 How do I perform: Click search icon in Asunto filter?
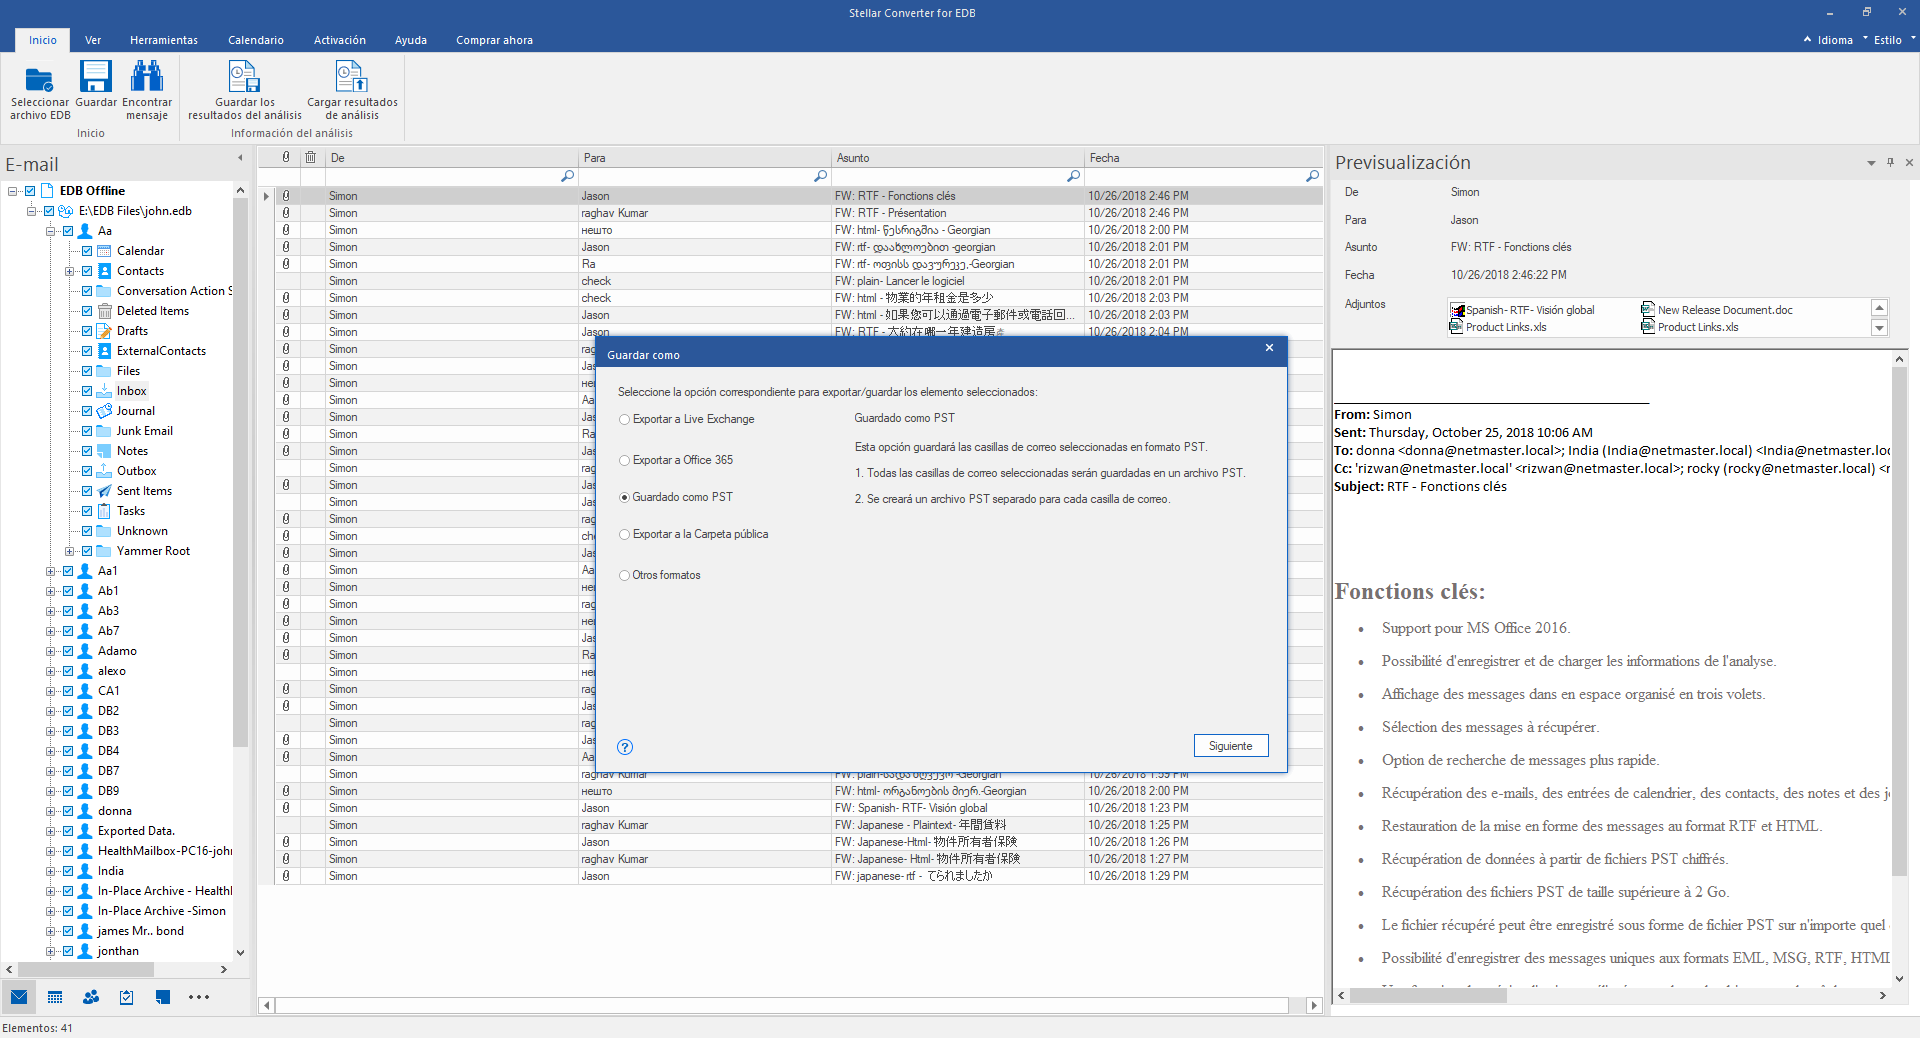point(1073,176)
